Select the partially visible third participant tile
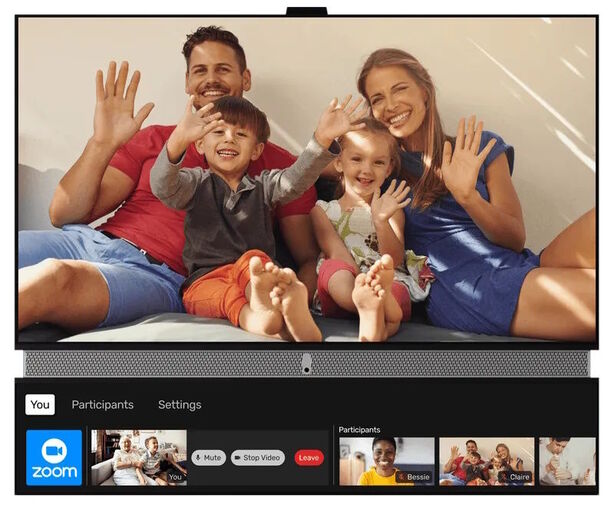The height and width of the screenshot is (505, 614). (x=567, y=460)
